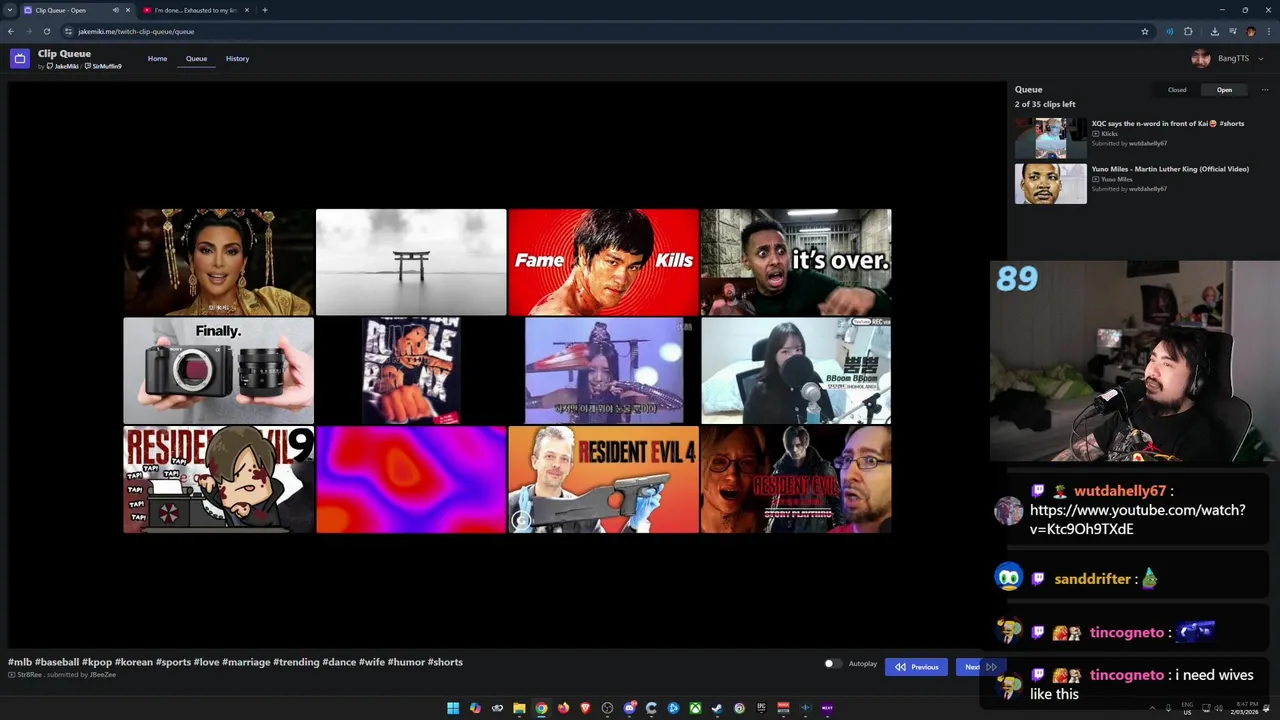The height and width of the screenshot is (720, 1280).
Task: Toggle the Autoplay switch
Action: (x=831, y=664)
